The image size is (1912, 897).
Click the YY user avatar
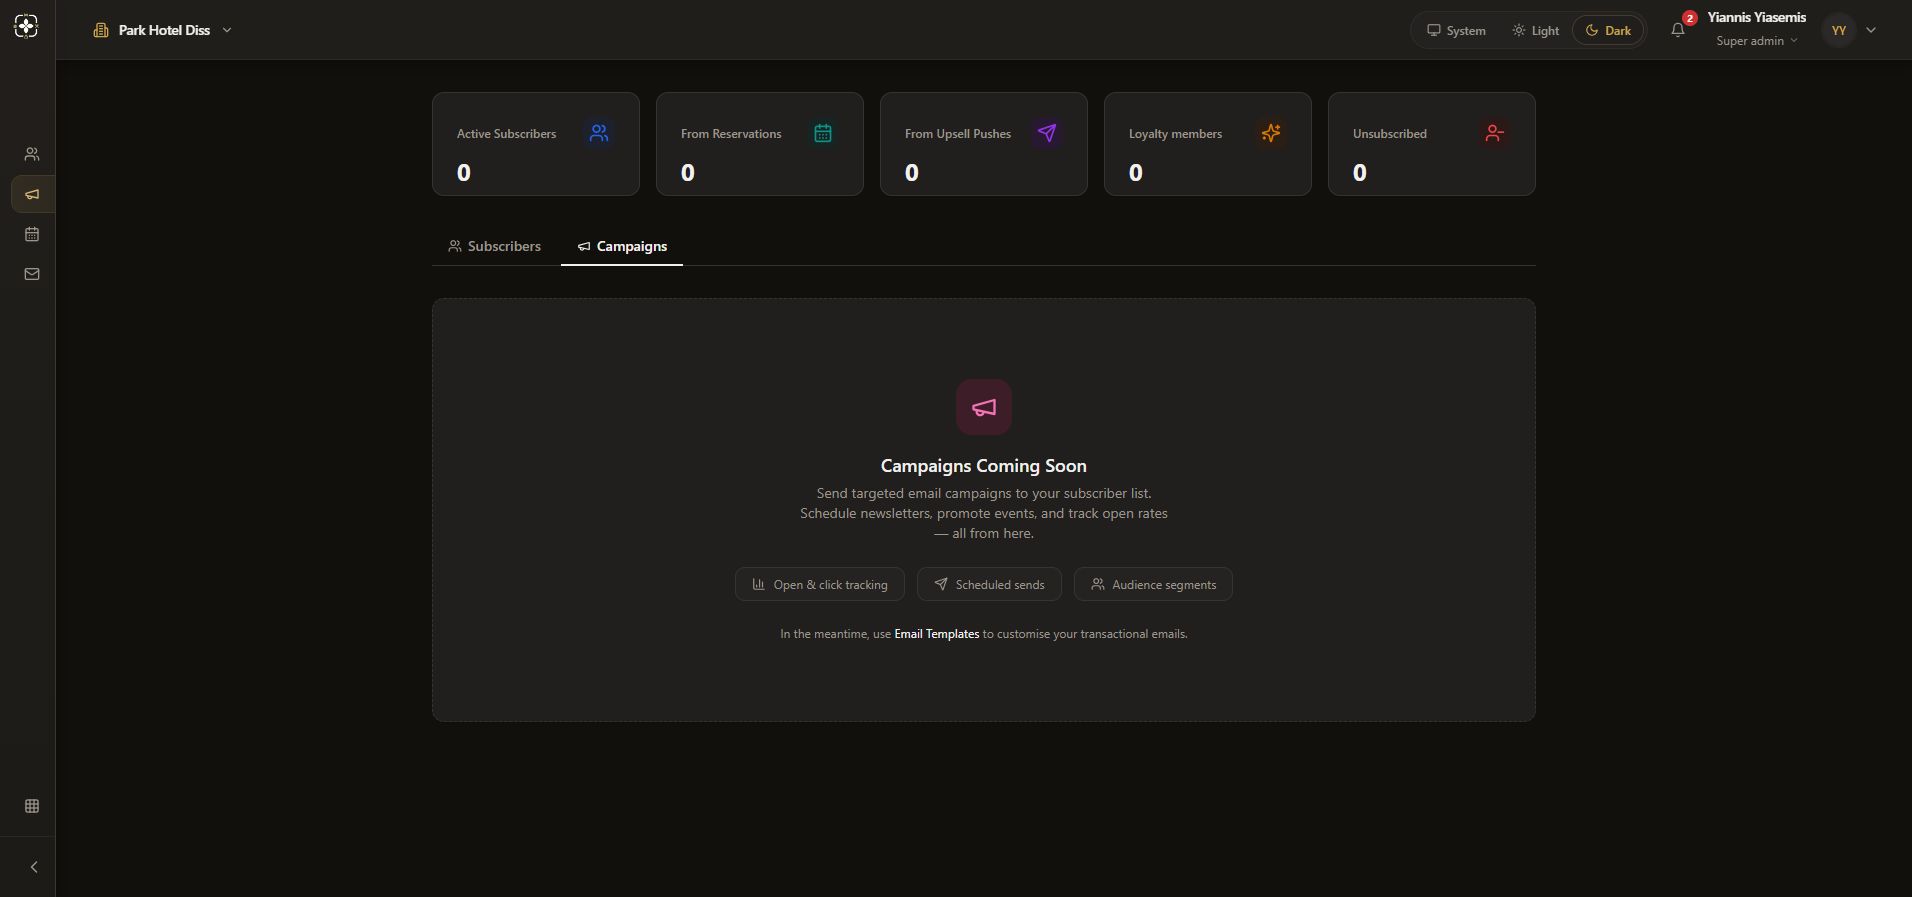tap(1838, 30)
